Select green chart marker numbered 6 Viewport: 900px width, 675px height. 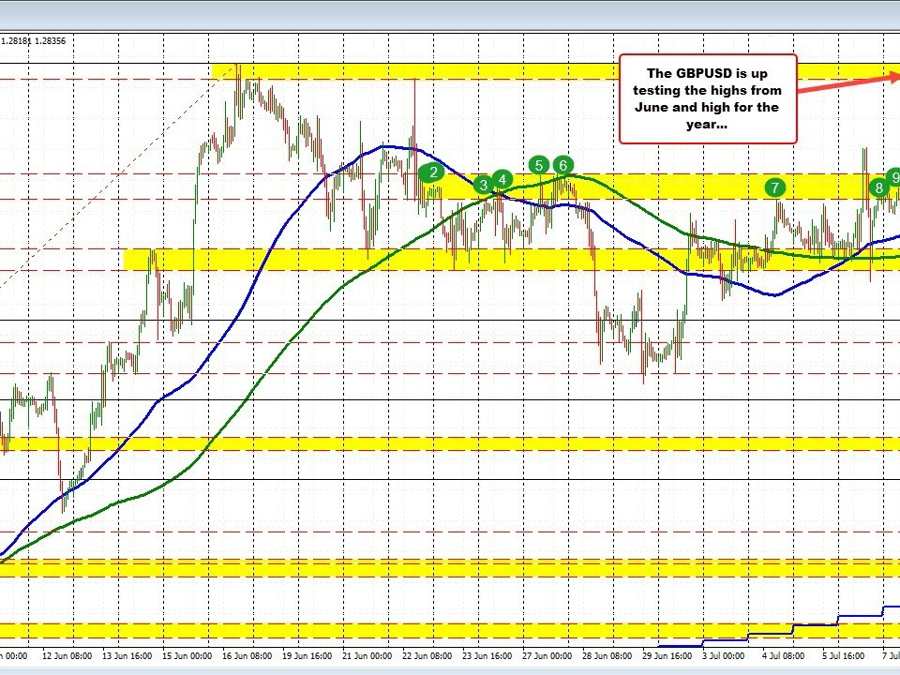pos(563,165)
